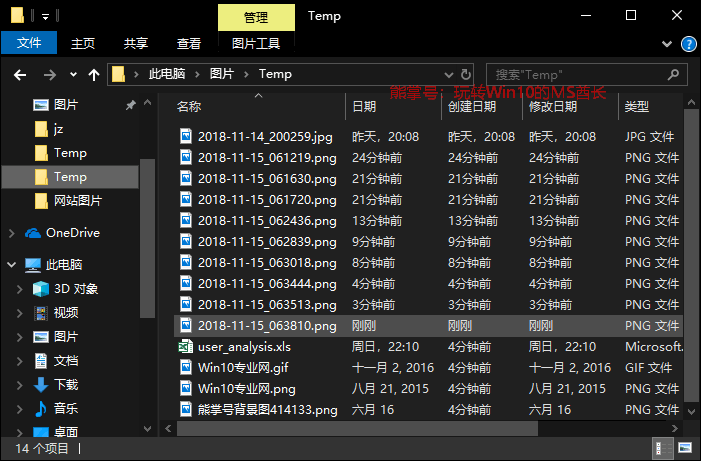Select file 2018-11-15_063018.png
This screenshot has height=461, width=701.
267,262
